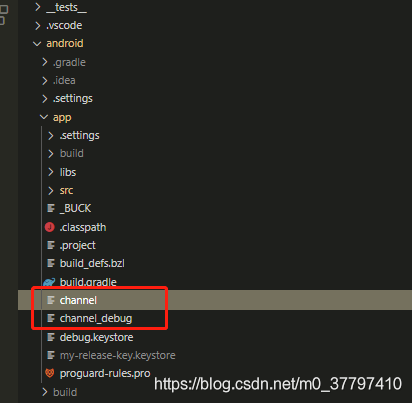Expand the .gradle folder chevron
This screenshot has height=403, width=412.
coord(45,62)
